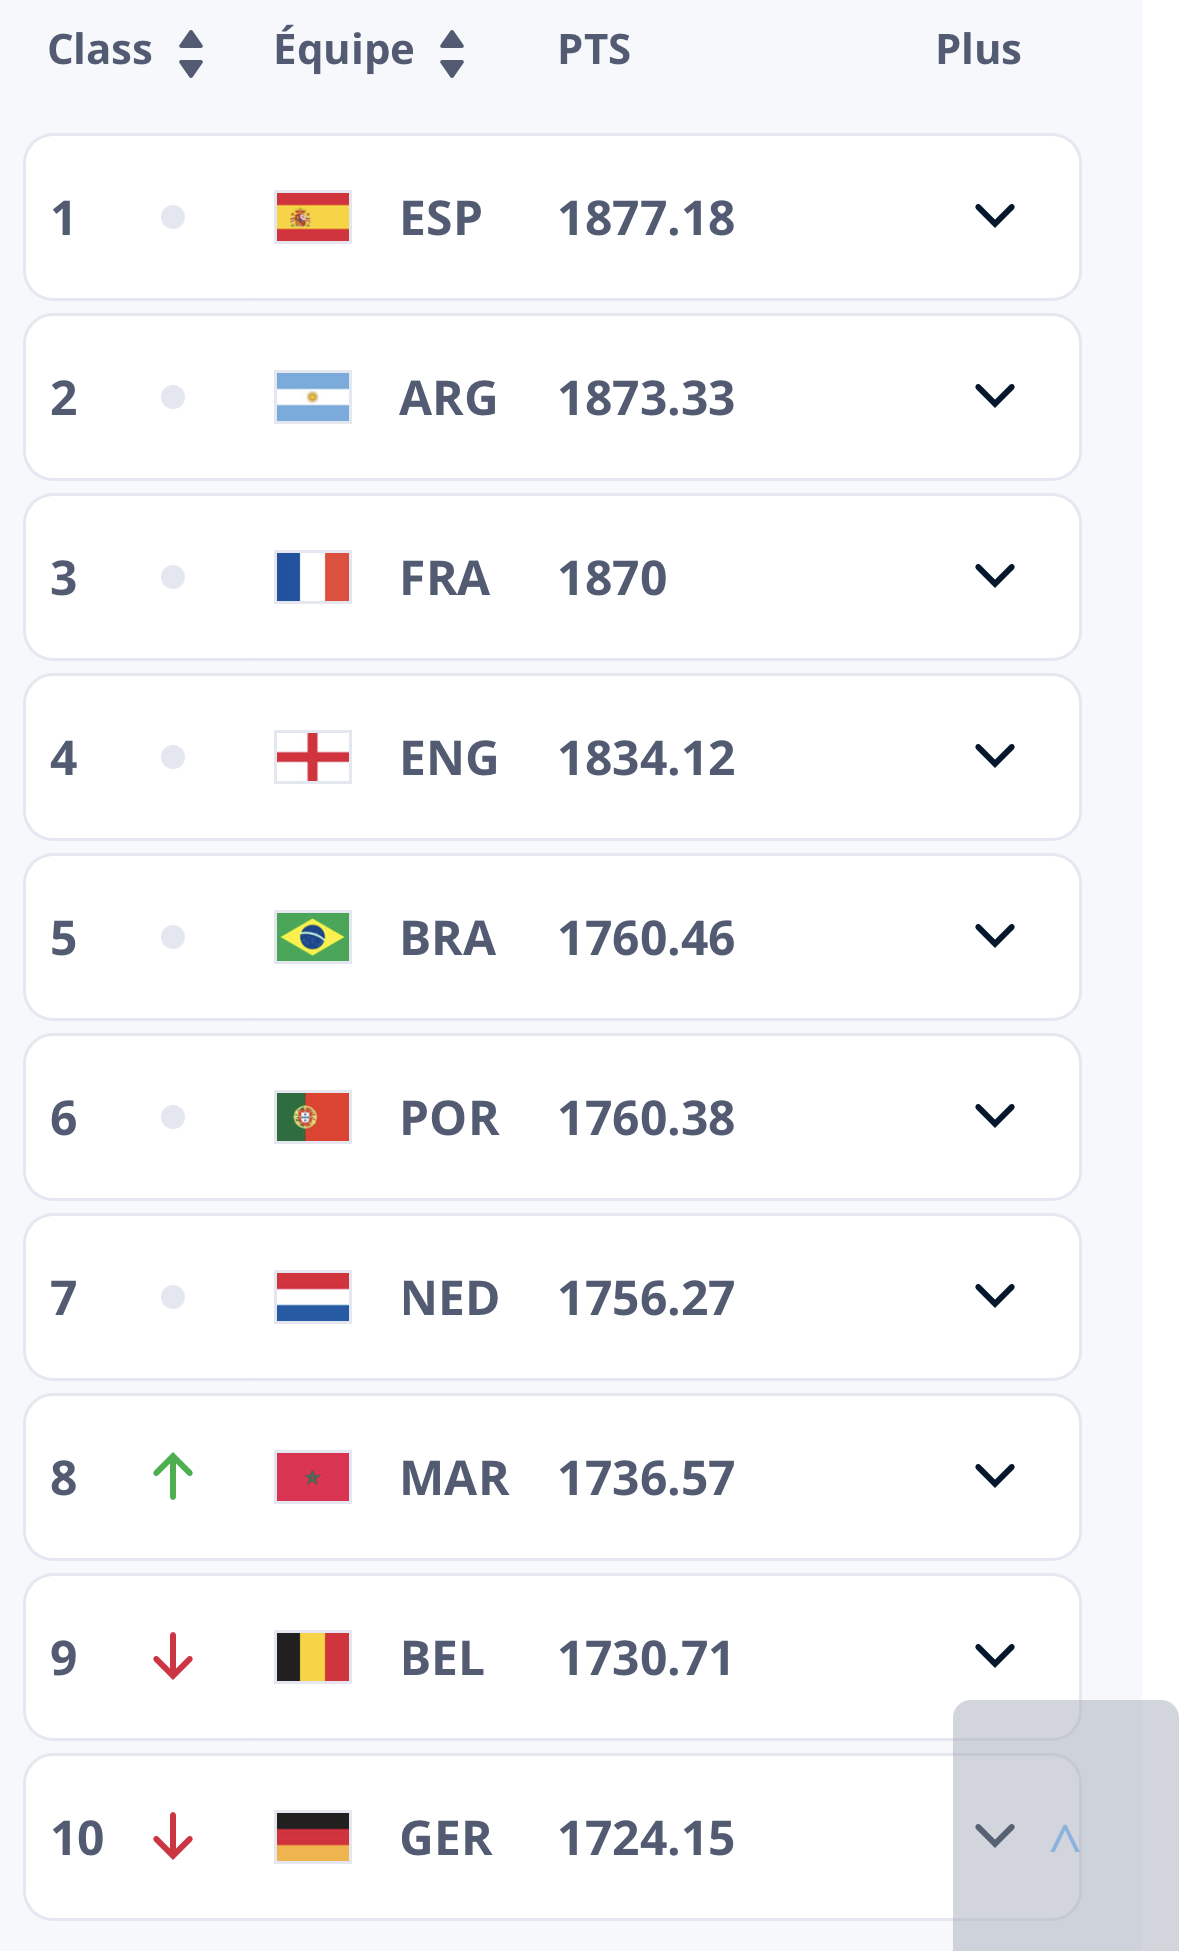
Task: Click the Portugal flag icon
Action: pos(313,1117)
